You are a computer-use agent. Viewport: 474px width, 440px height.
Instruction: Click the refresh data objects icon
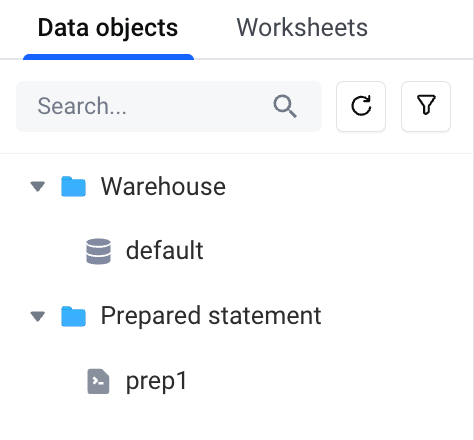[361, 106]
